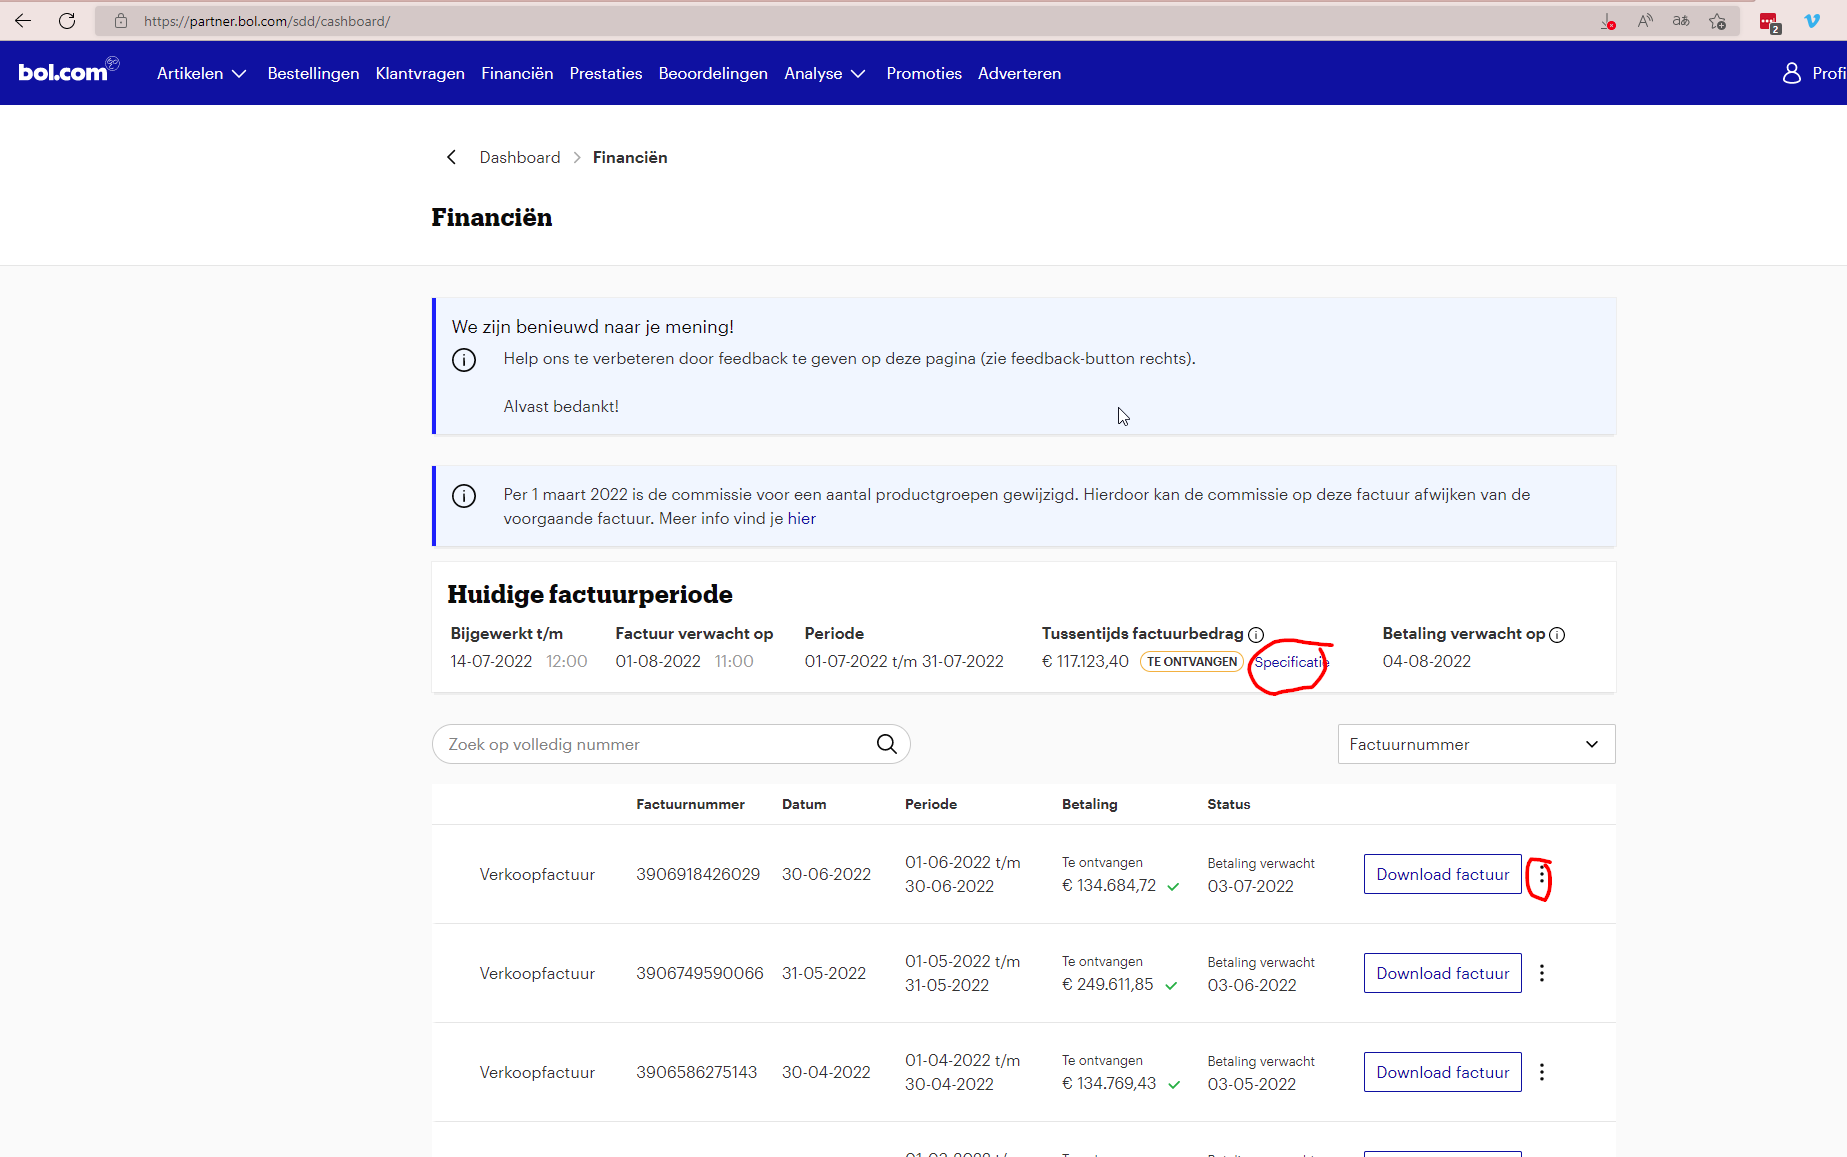Open more options for invoice 3906586275143

click(x=1542, y=1072)
